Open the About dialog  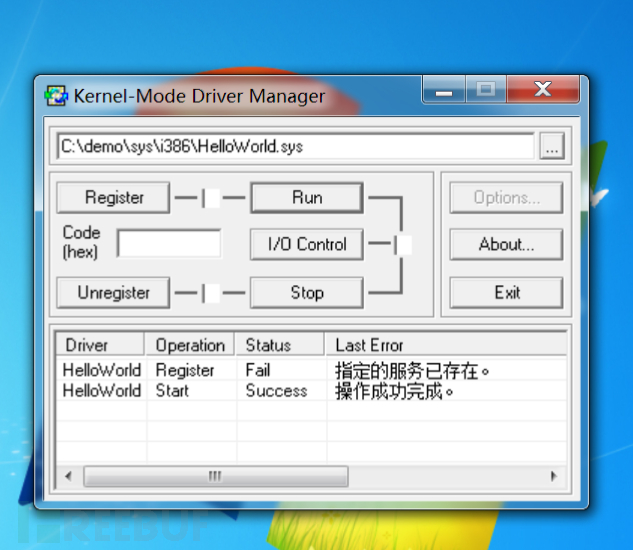pos(506,244)
